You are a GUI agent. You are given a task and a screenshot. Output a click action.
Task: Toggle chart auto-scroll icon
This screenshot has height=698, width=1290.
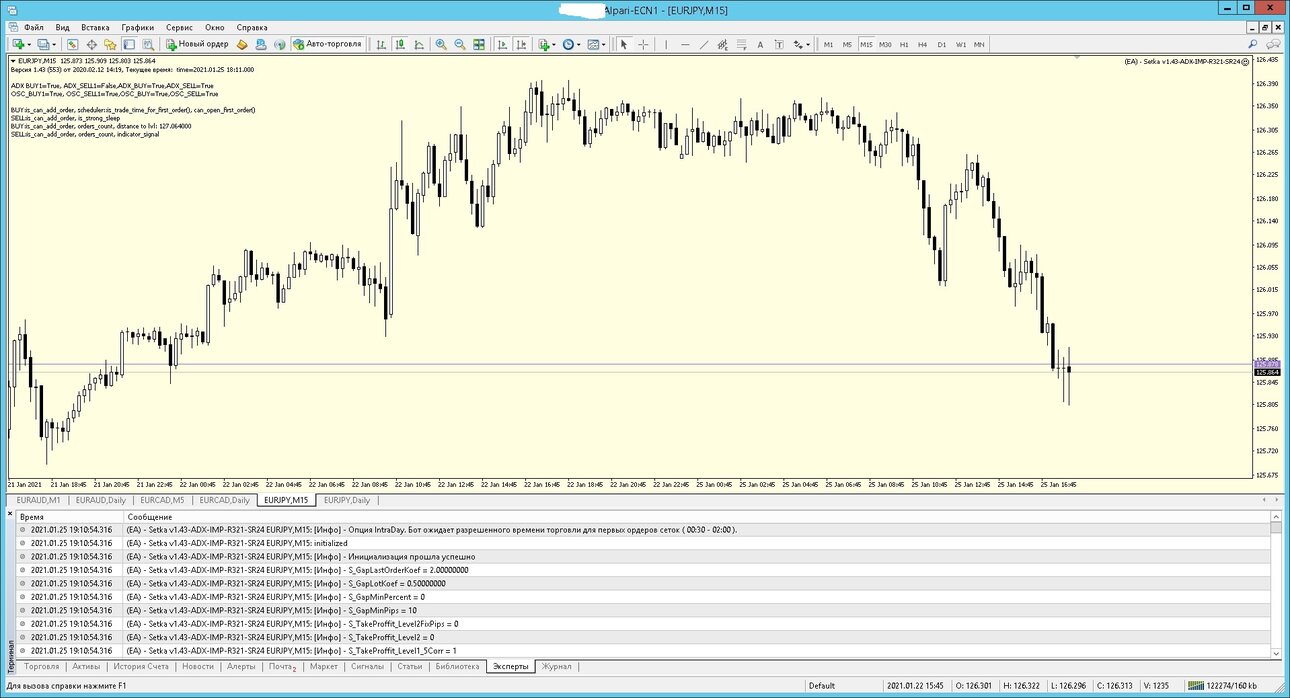pos(502,44)
